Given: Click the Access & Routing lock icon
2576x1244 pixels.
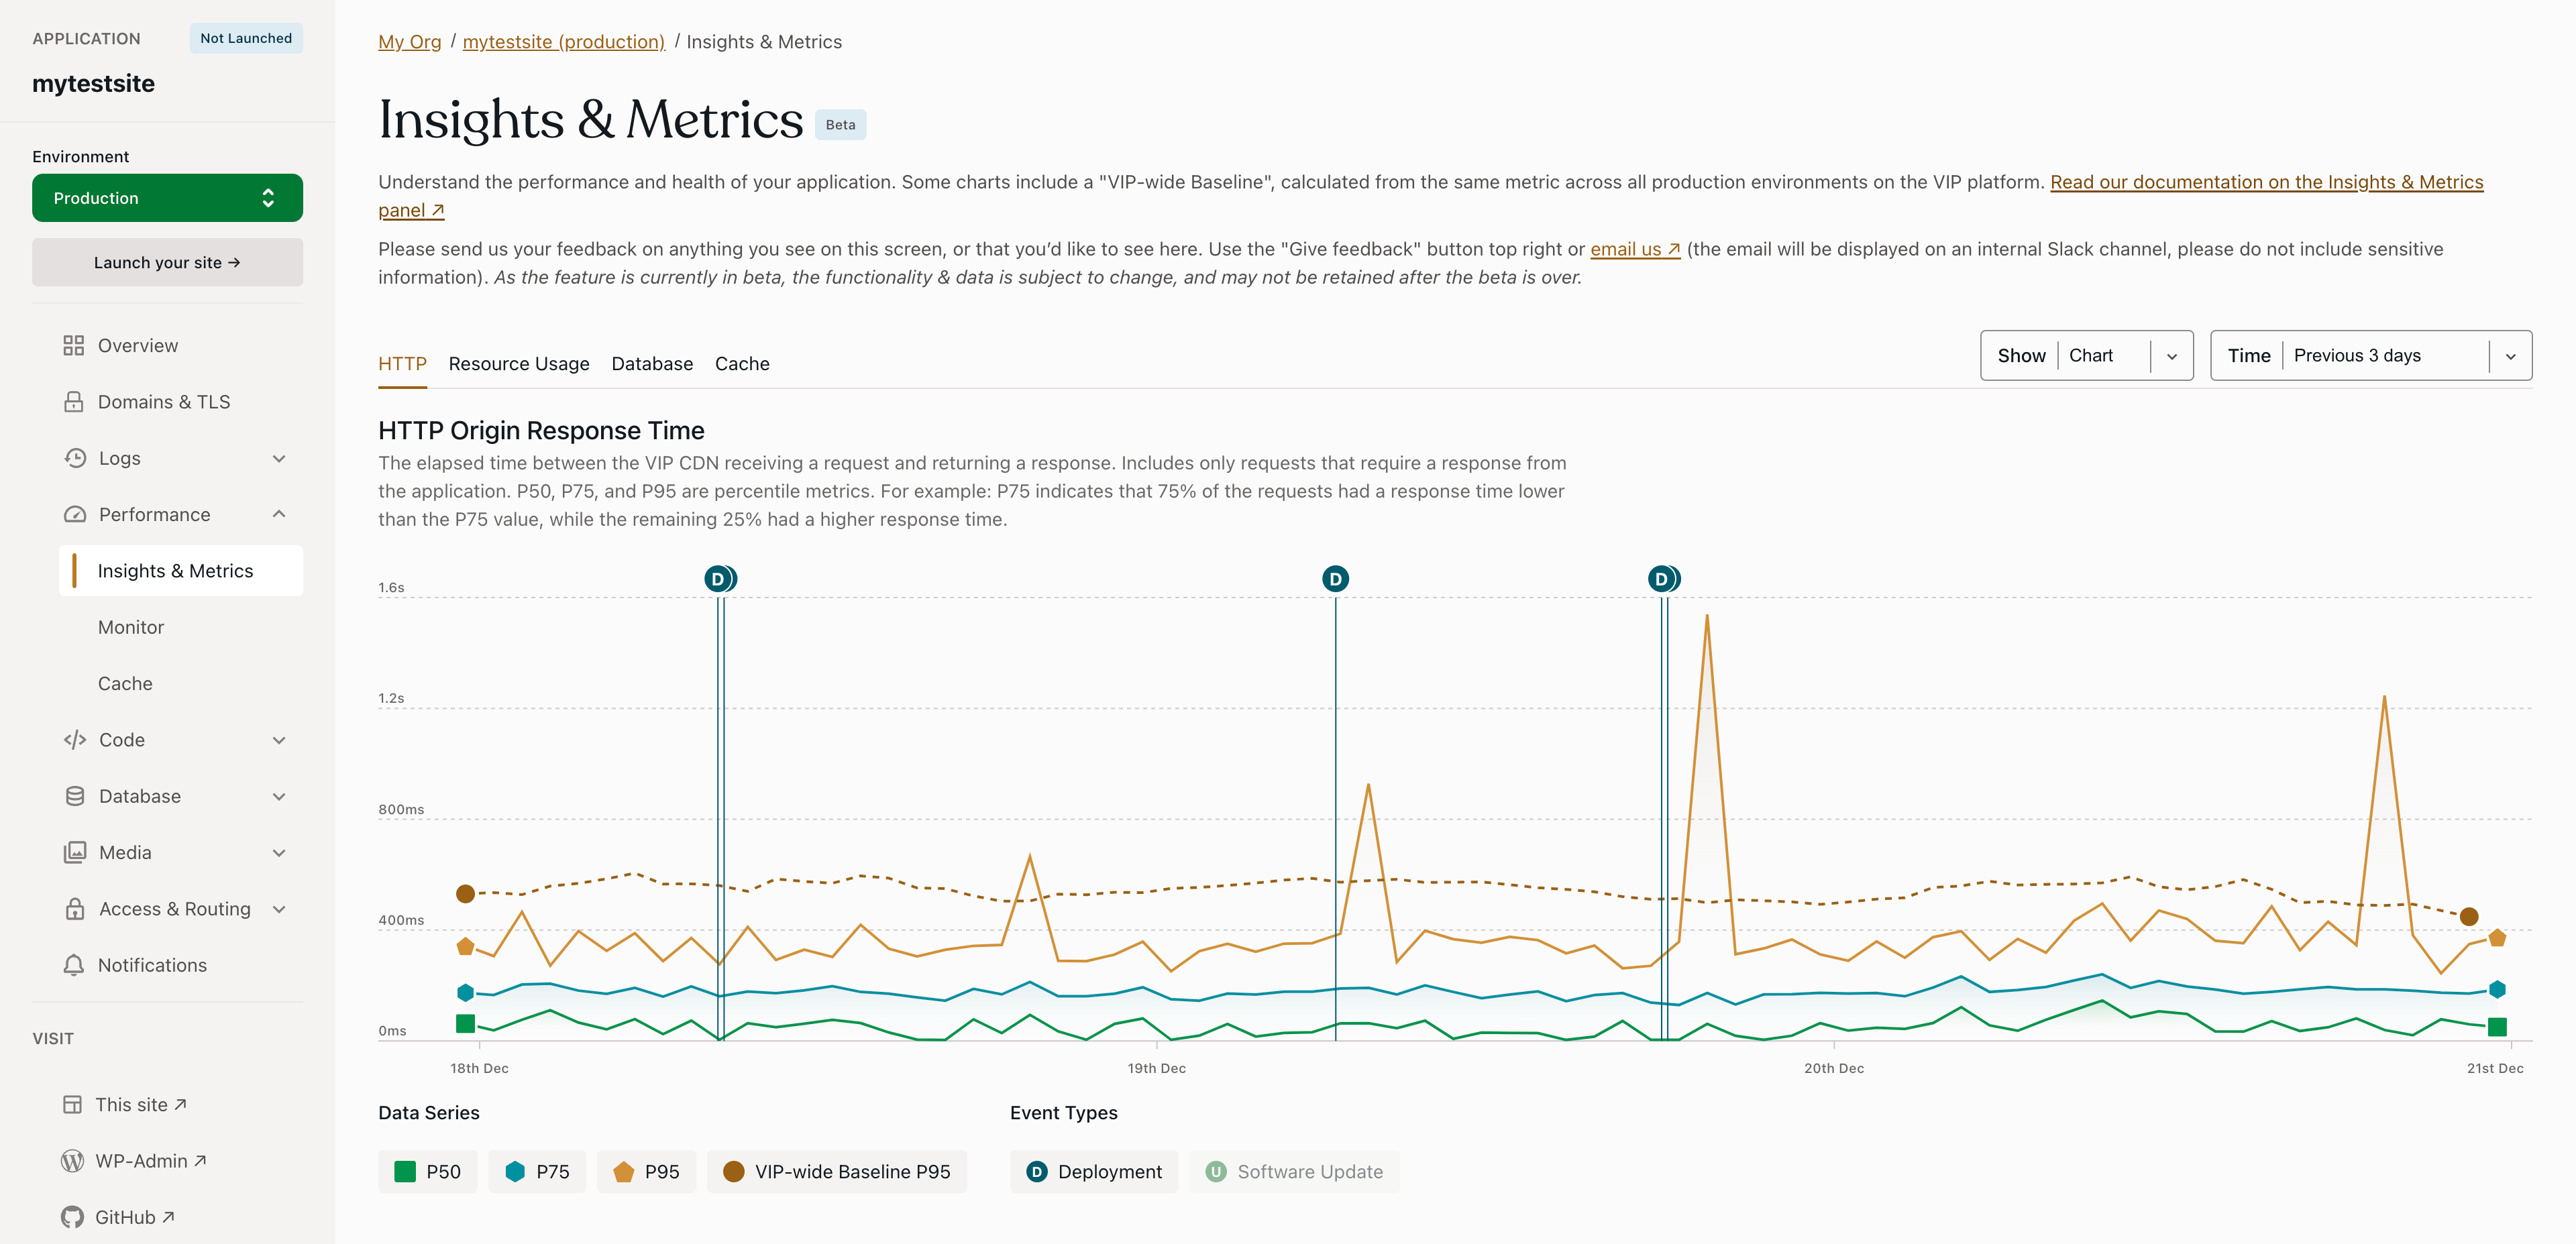Looking at the screenshot, I should (75, 909).
